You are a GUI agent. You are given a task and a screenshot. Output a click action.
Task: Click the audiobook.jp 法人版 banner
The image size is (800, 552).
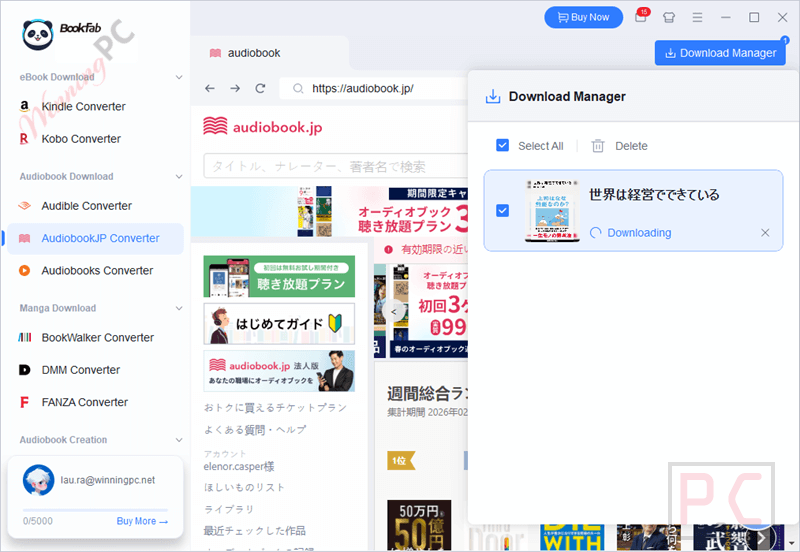tap(279, 371)
